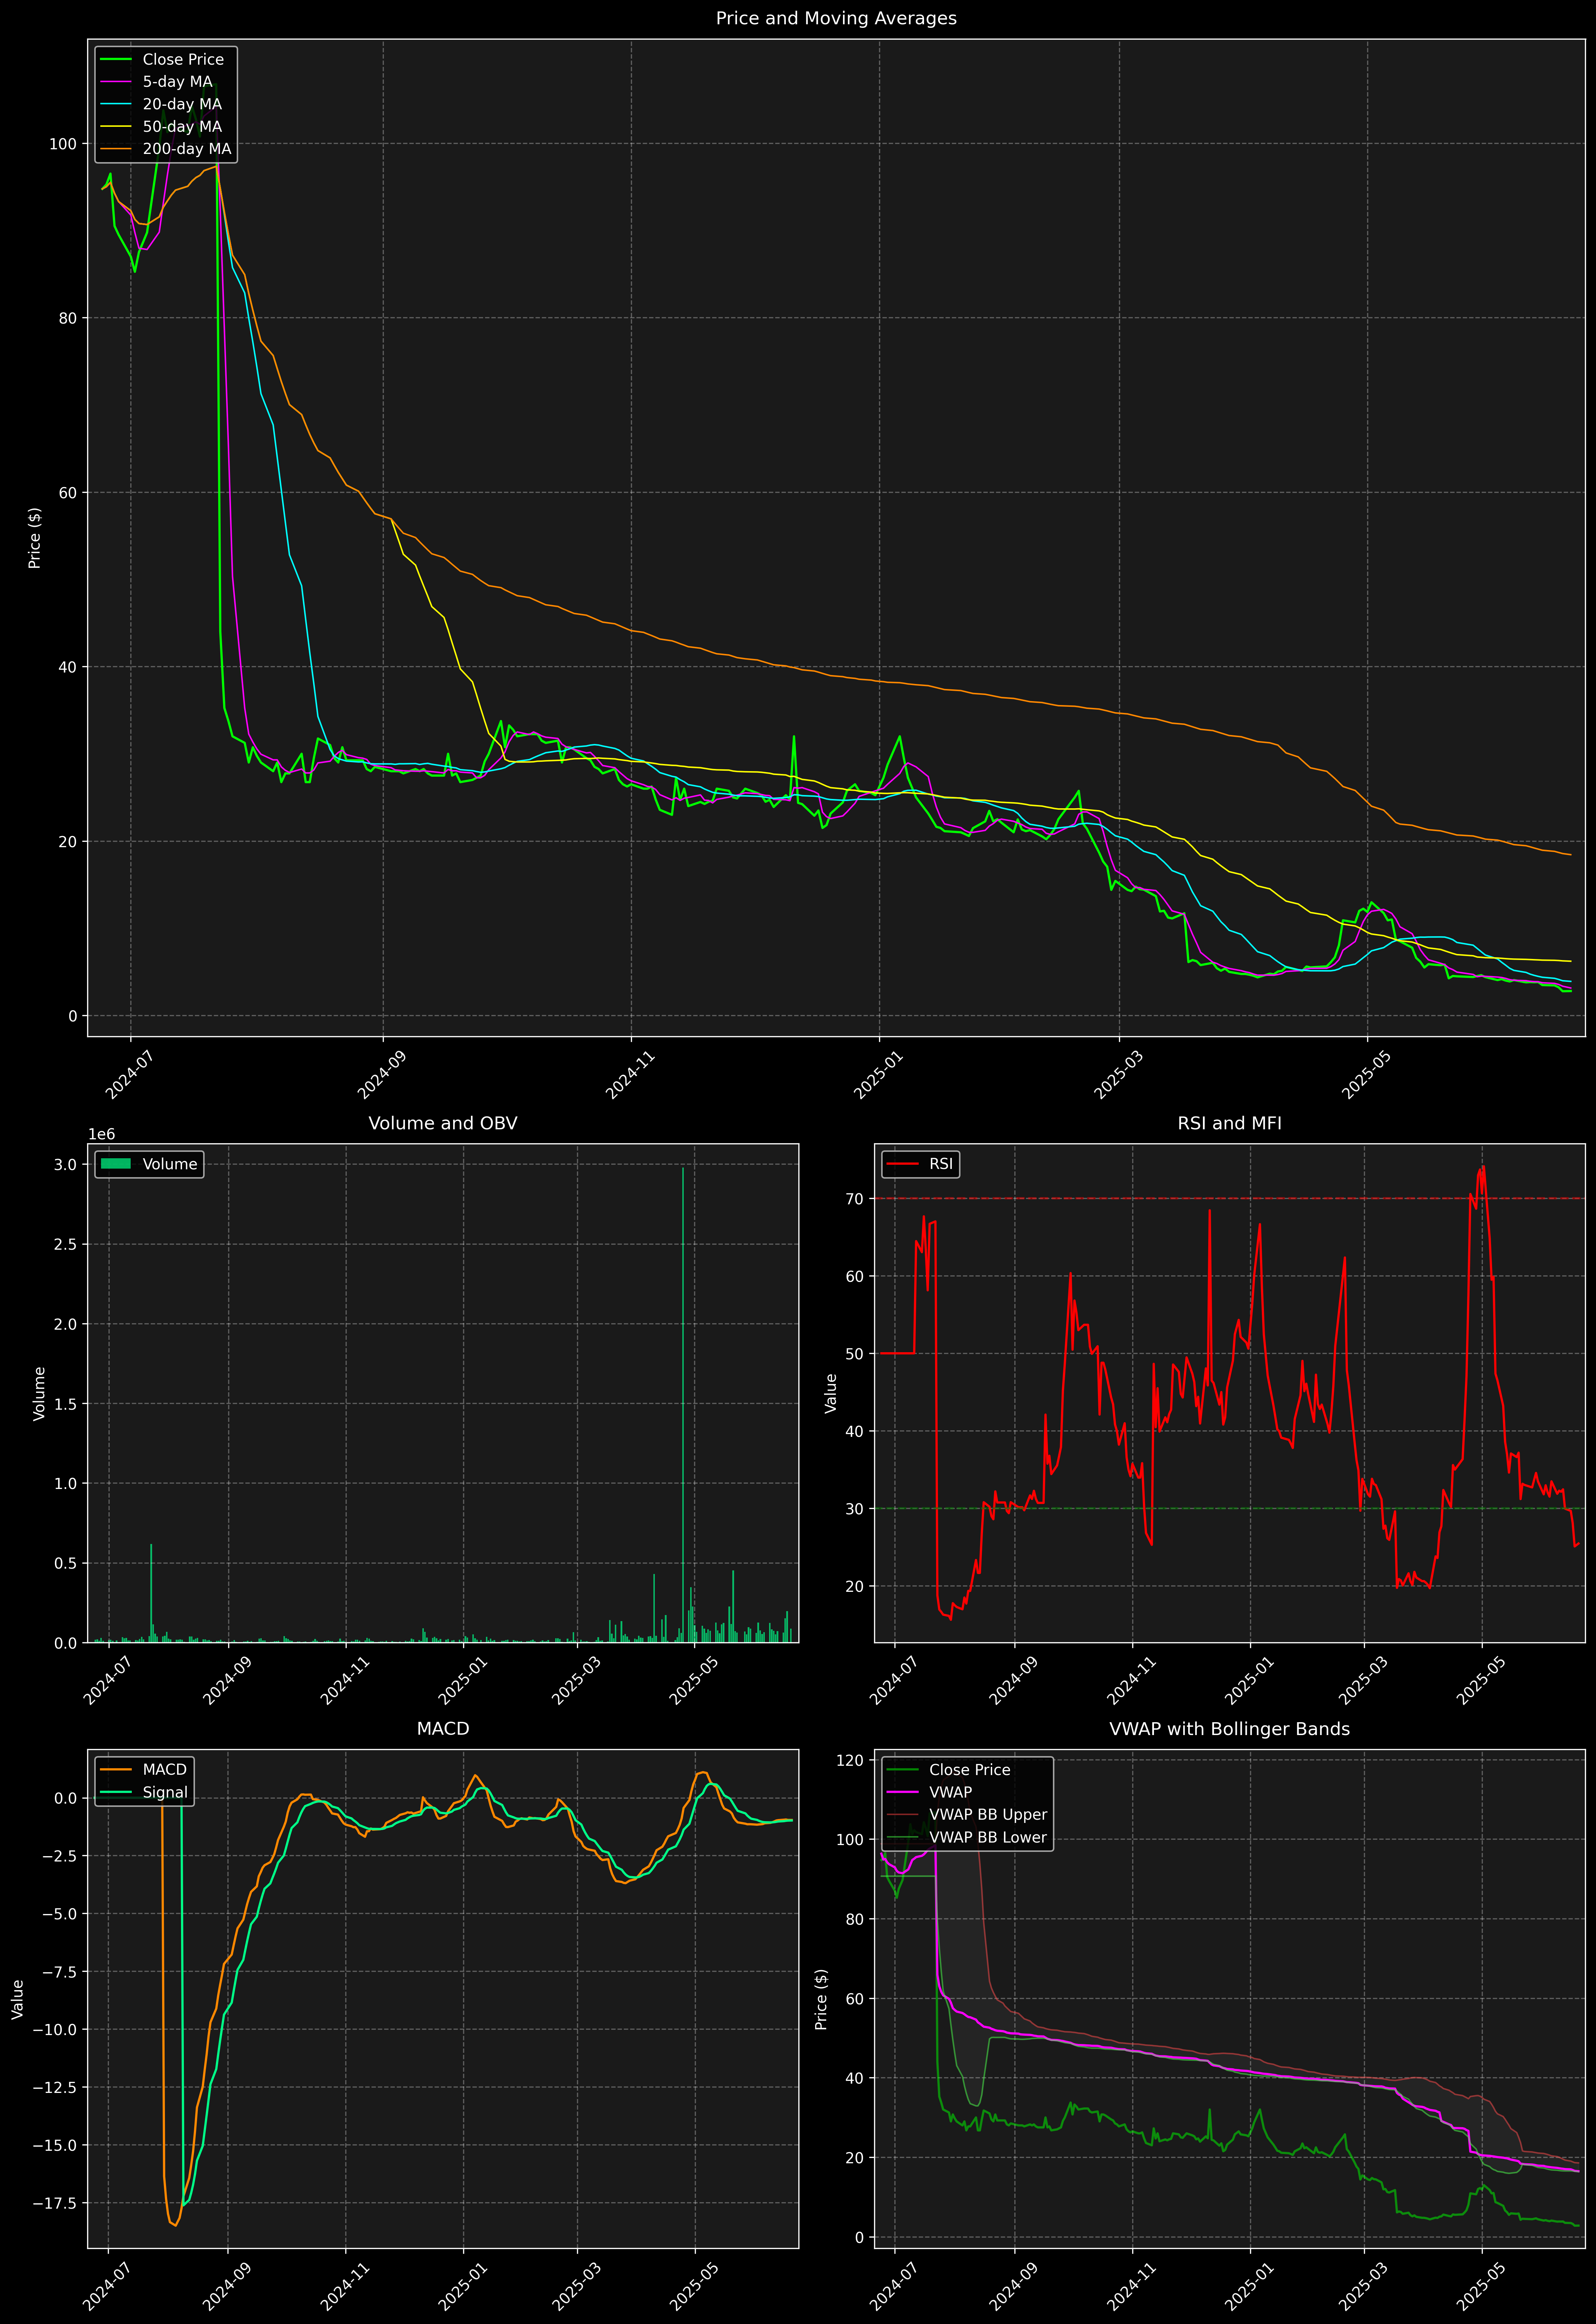Screen dimensions: 1596x2324
Task: Select the 'Volume' legend label
Action: [x=170, y=1164]
